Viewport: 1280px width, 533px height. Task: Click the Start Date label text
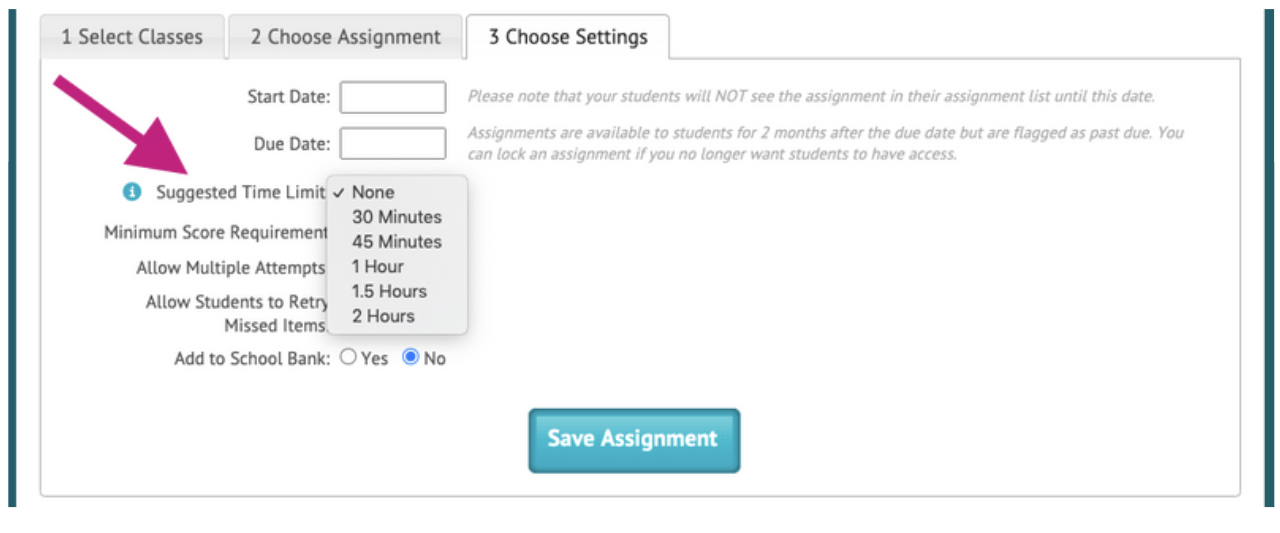289,98
